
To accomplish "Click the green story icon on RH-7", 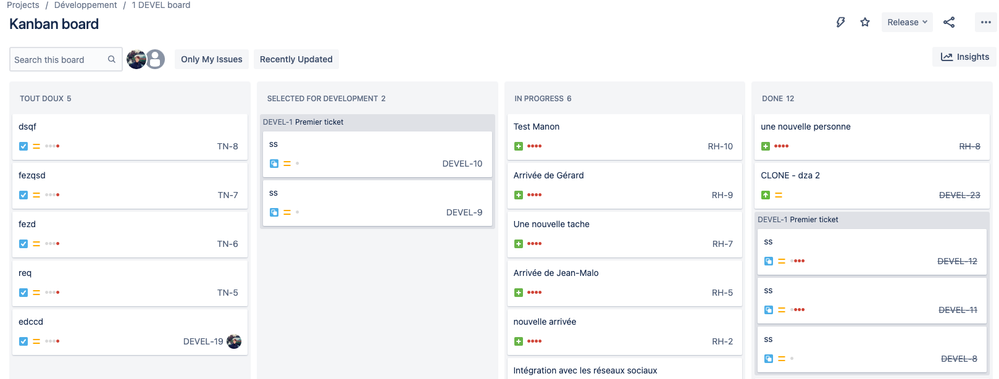I will point(519,244).
